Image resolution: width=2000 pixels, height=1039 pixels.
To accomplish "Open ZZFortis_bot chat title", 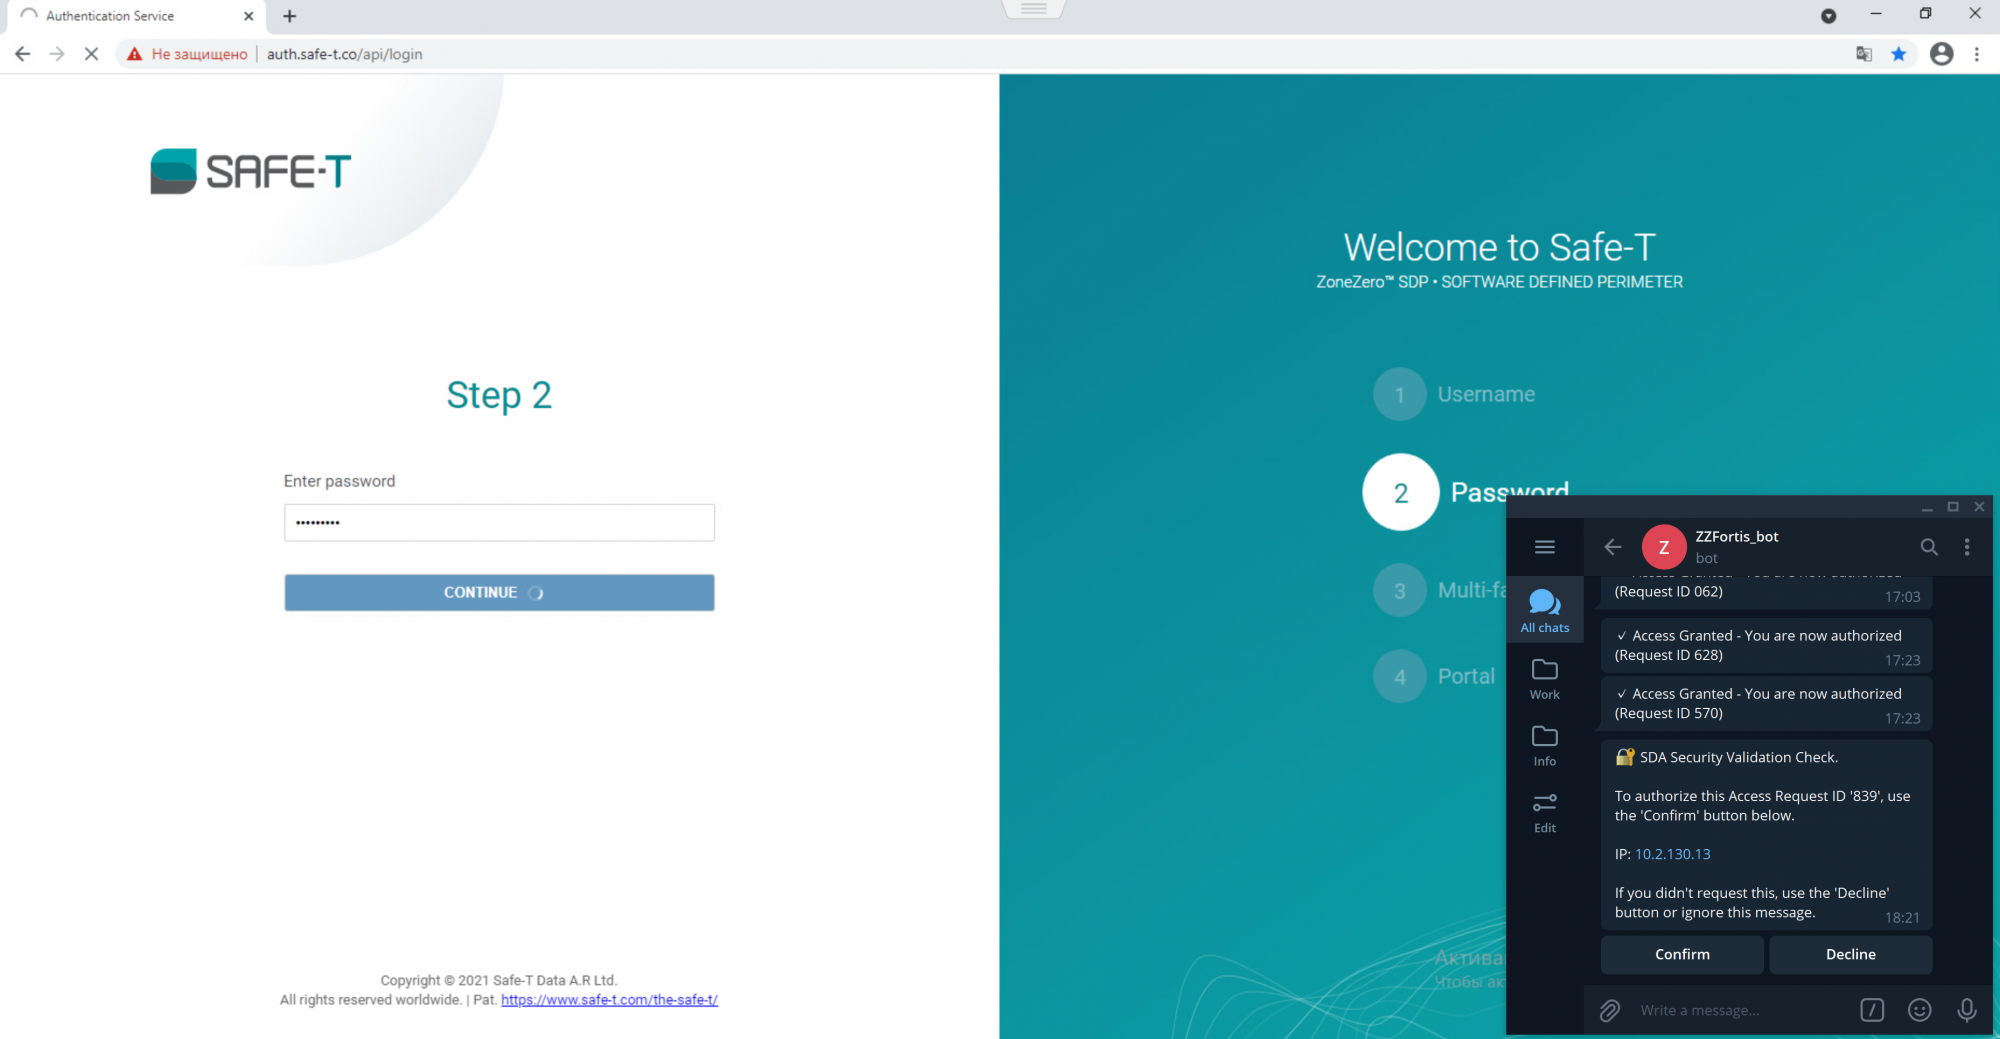I will (1737, 537).
